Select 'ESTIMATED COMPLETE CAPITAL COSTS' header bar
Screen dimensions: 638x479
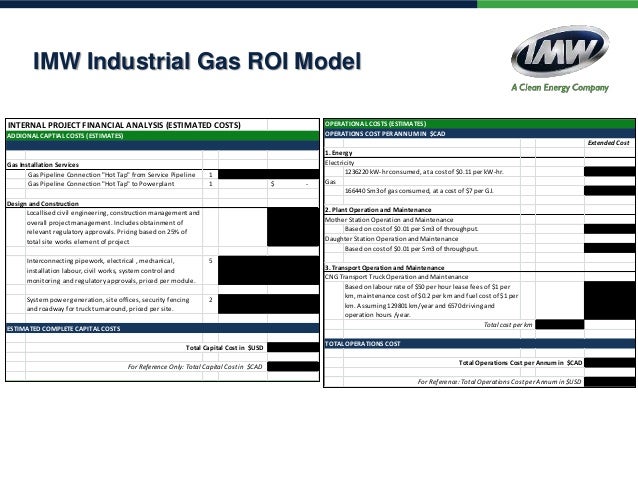coord(162,328)
